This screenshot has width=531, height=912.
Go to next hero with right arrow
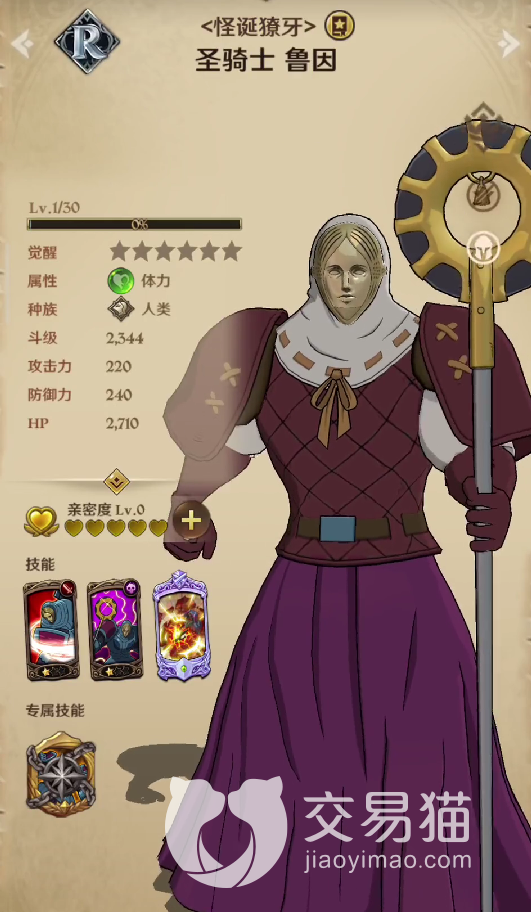coord(508,42)
